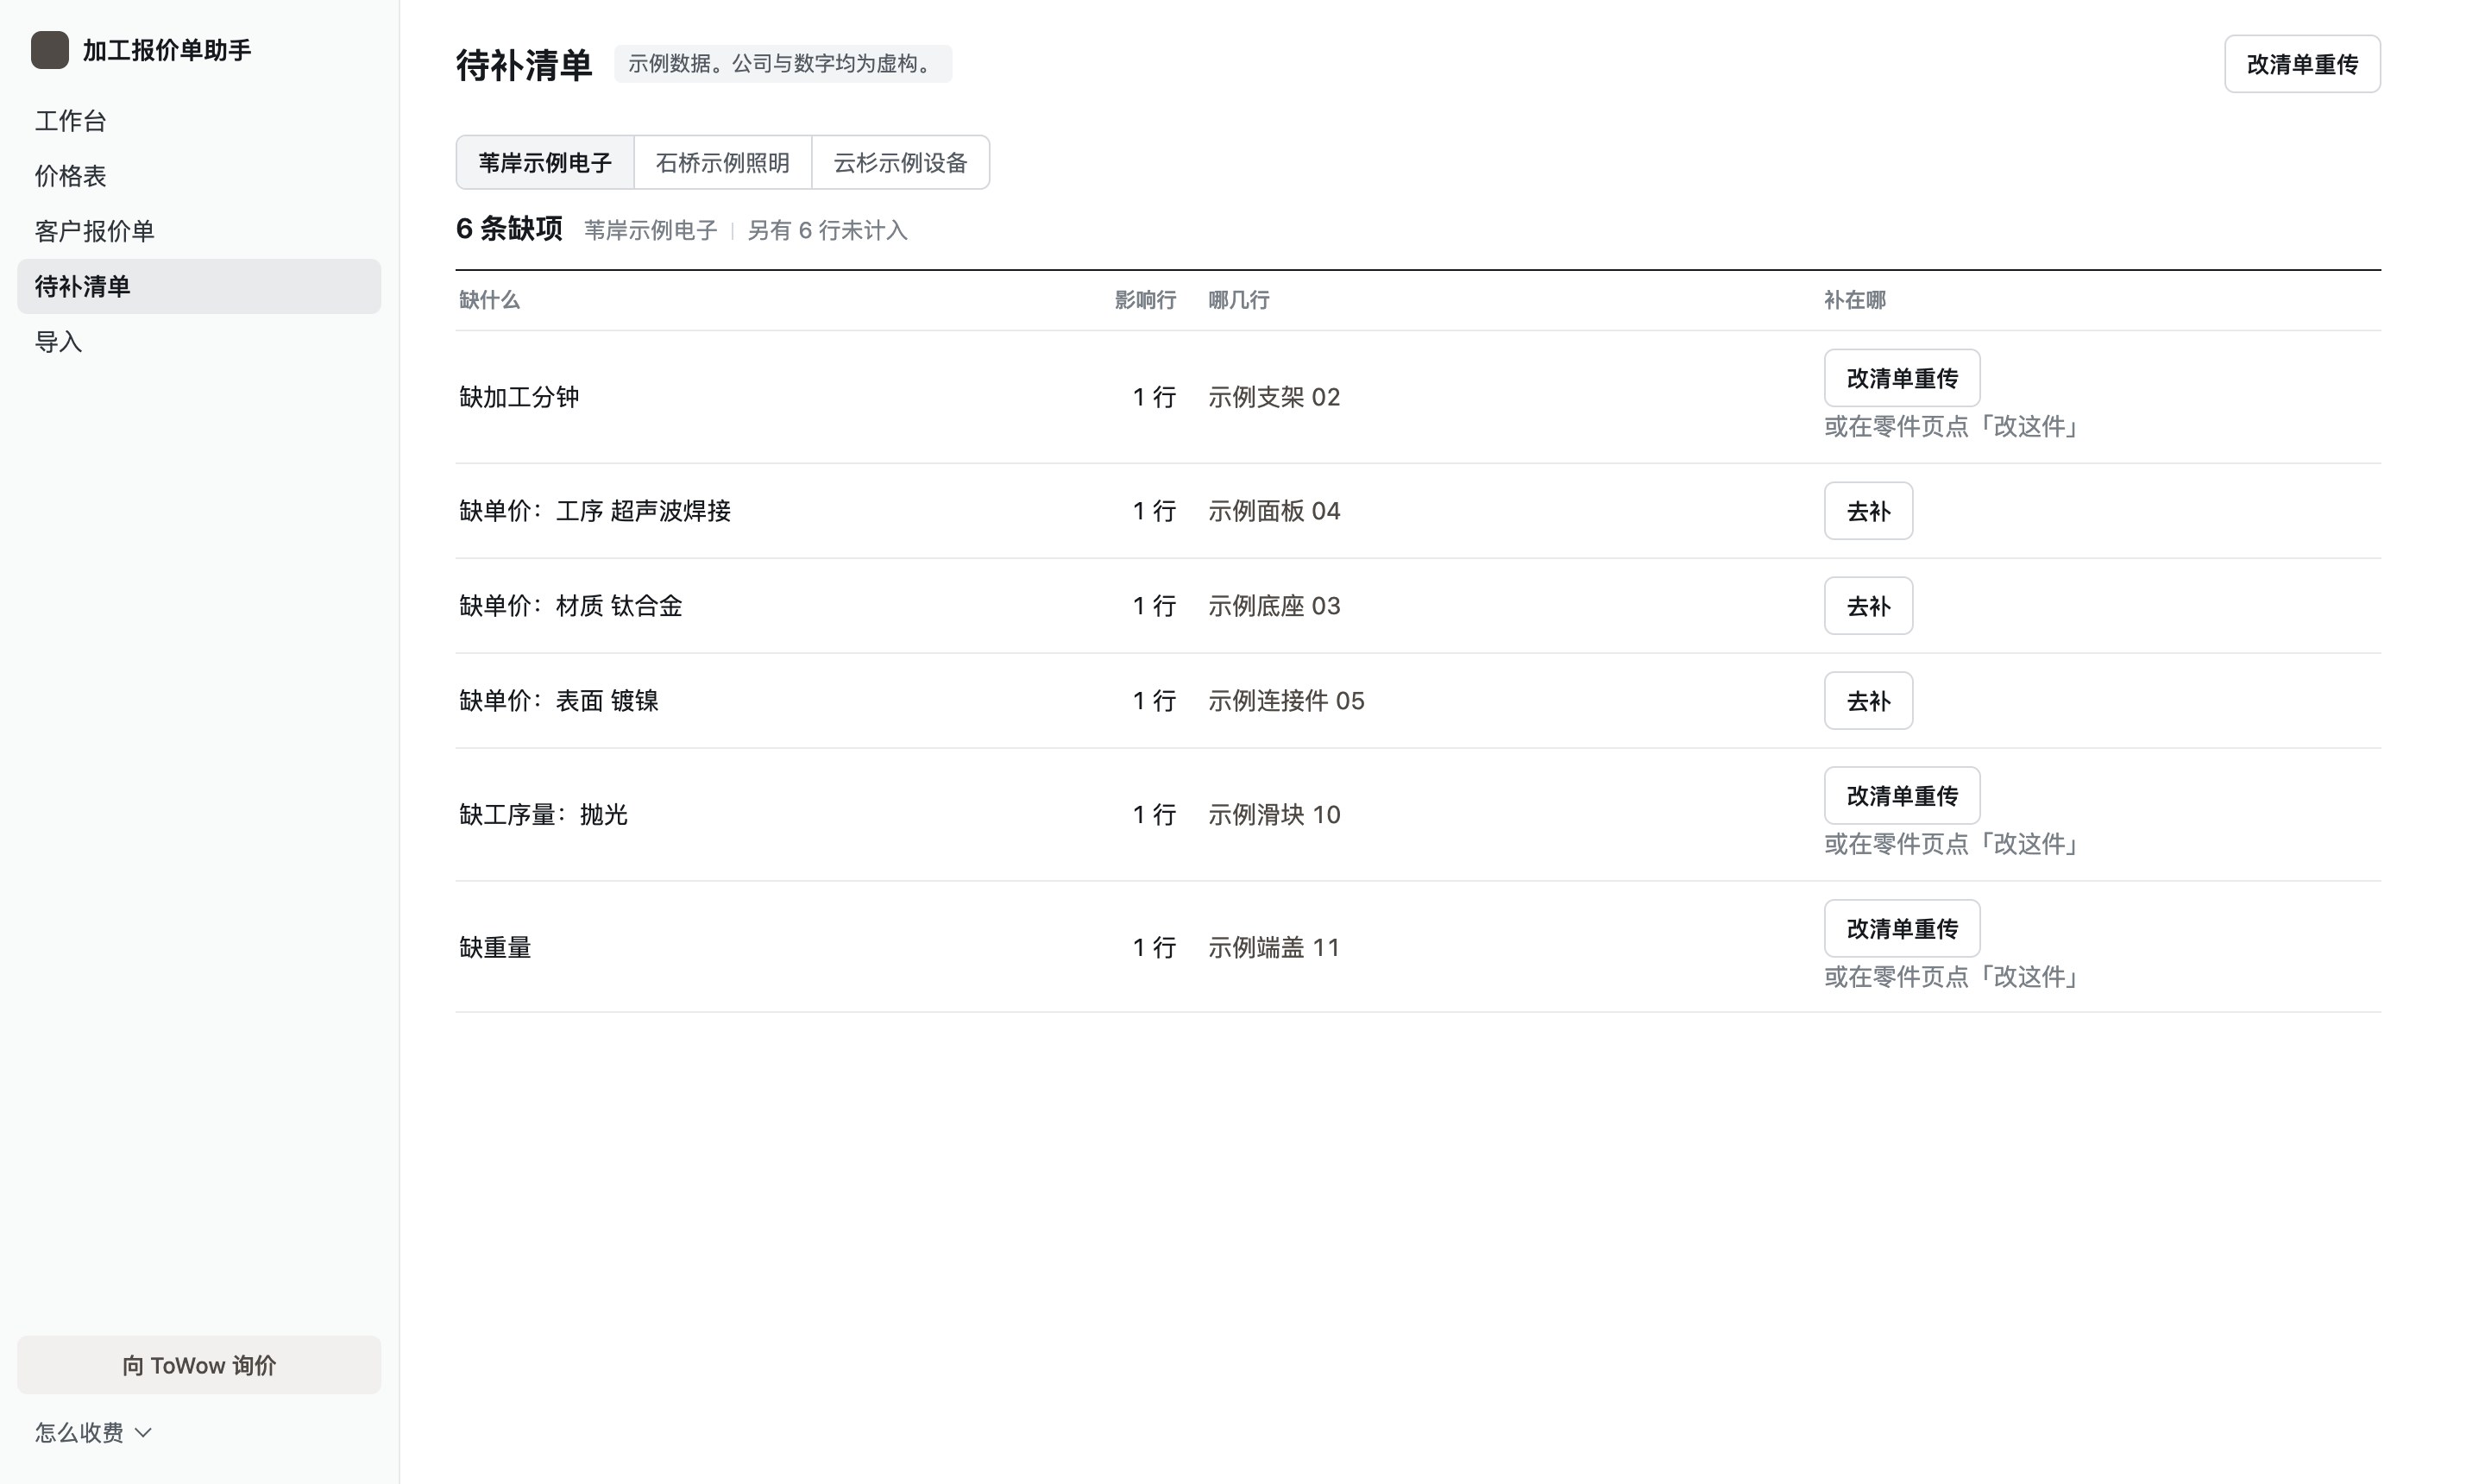Click the 加工报价单助手 app logo icon
2485x1484 pixels.
(x=50, y=50)
